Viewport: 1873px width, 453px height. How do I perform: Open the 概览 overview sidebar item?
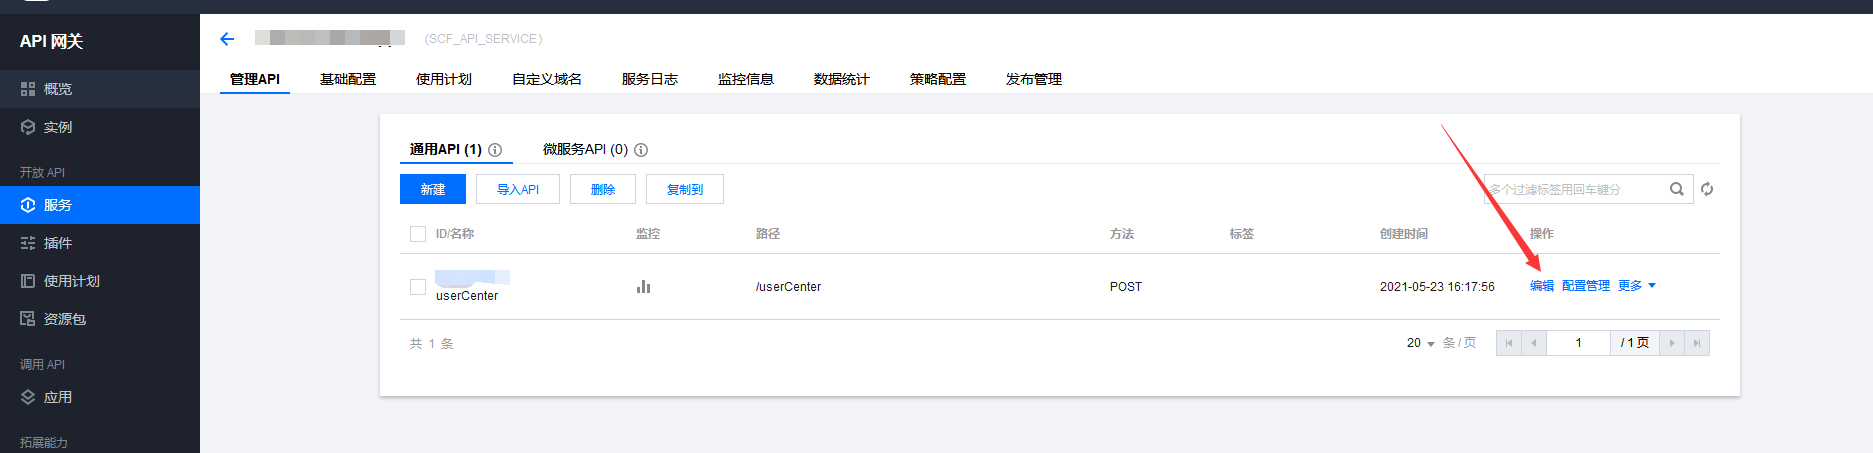(x=100, y=89)
